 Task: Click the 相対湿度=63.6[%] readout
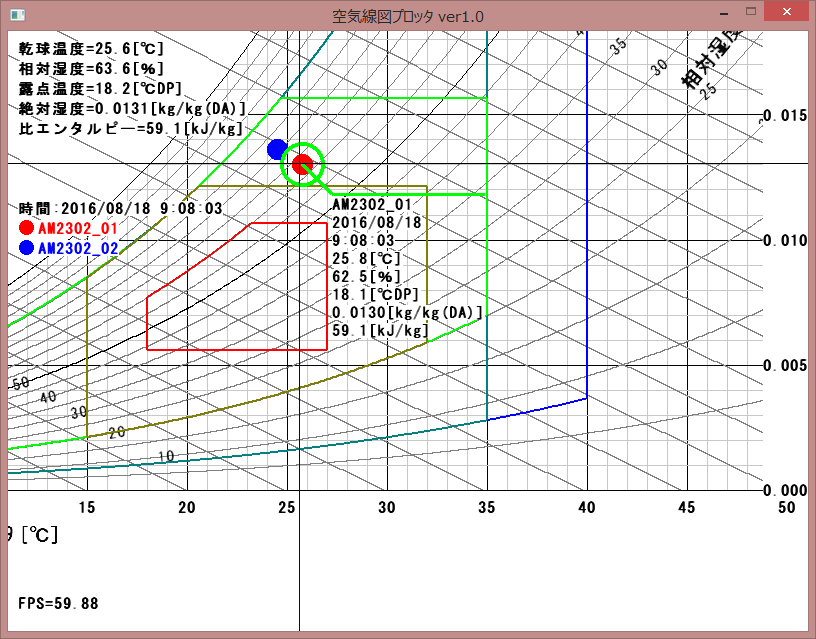pyautogui.click(x=92, y=68)
